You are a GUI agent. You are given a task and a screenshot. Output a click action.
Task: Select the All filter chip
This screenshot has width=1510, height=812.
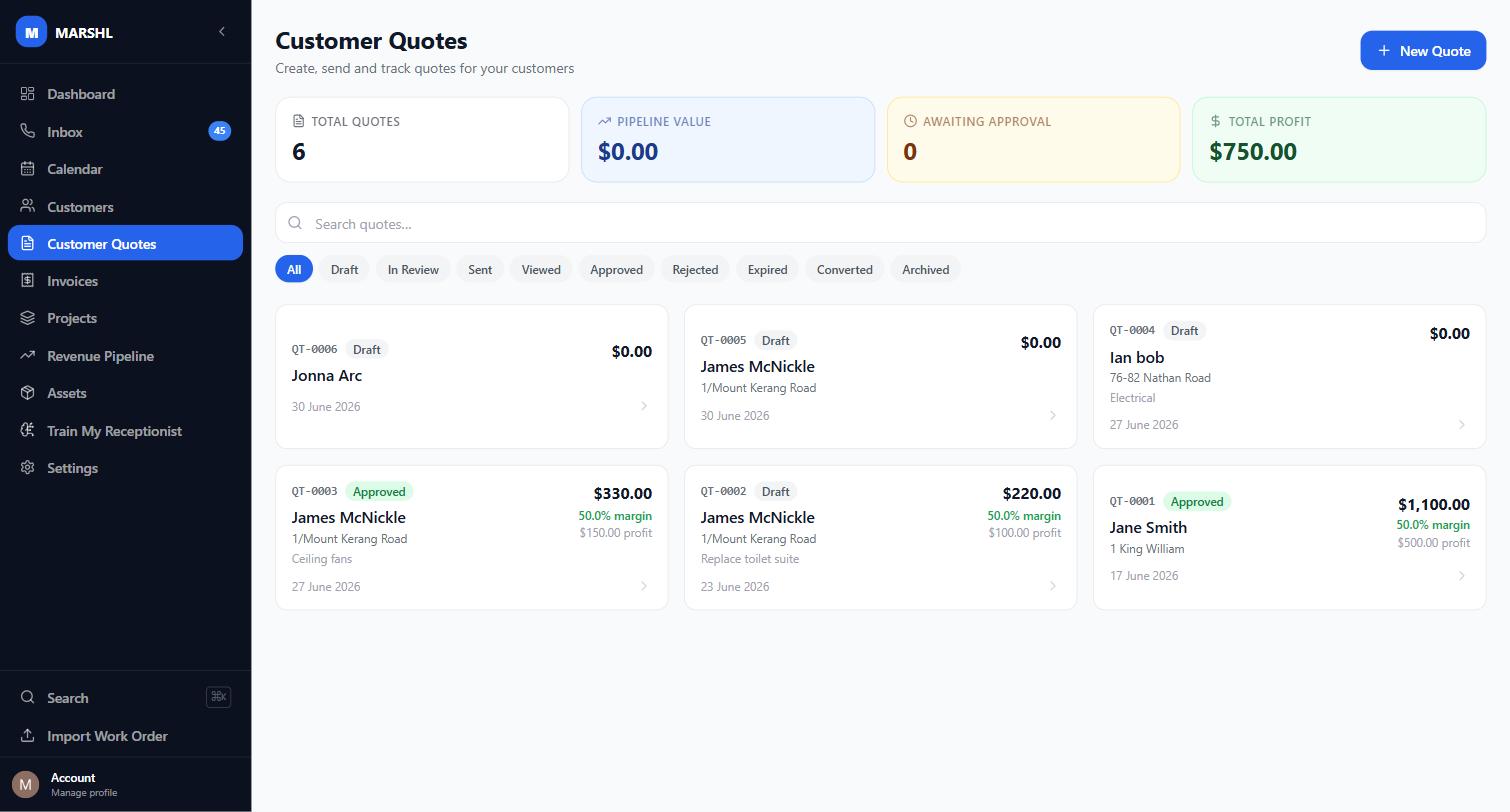tap(294, 269)
